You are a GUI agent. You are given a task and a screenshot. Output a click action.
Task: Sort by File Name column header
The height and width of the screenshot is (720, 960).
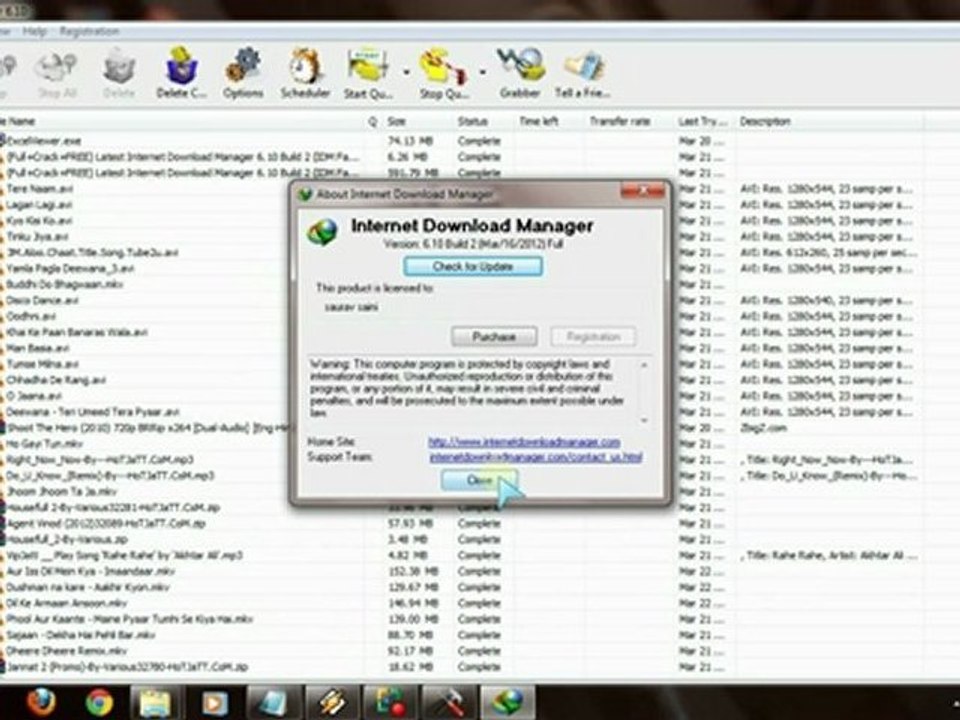click(x=184, y=121)
